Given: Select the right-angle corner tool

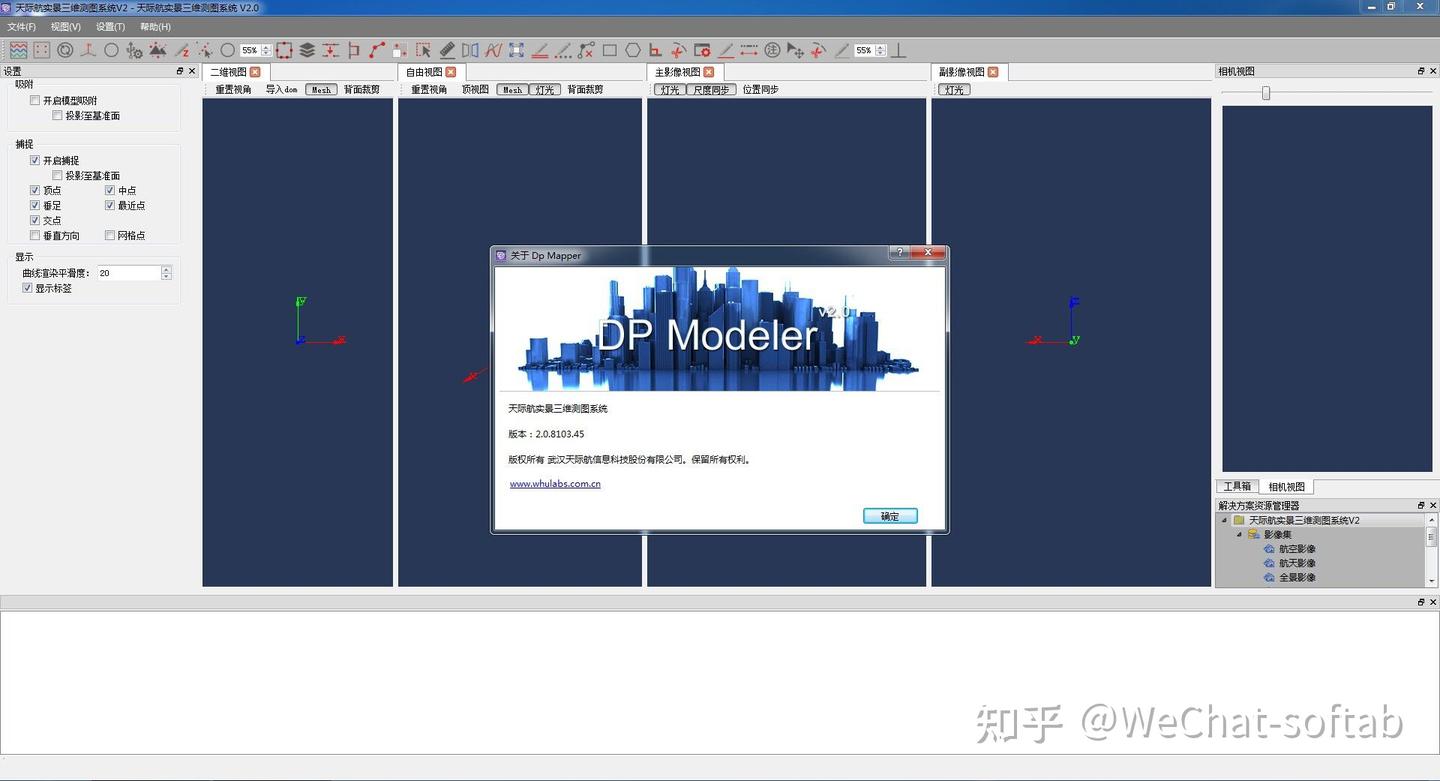Looking at the screenshot, I should pyautogui.click(x=655, y=49).
